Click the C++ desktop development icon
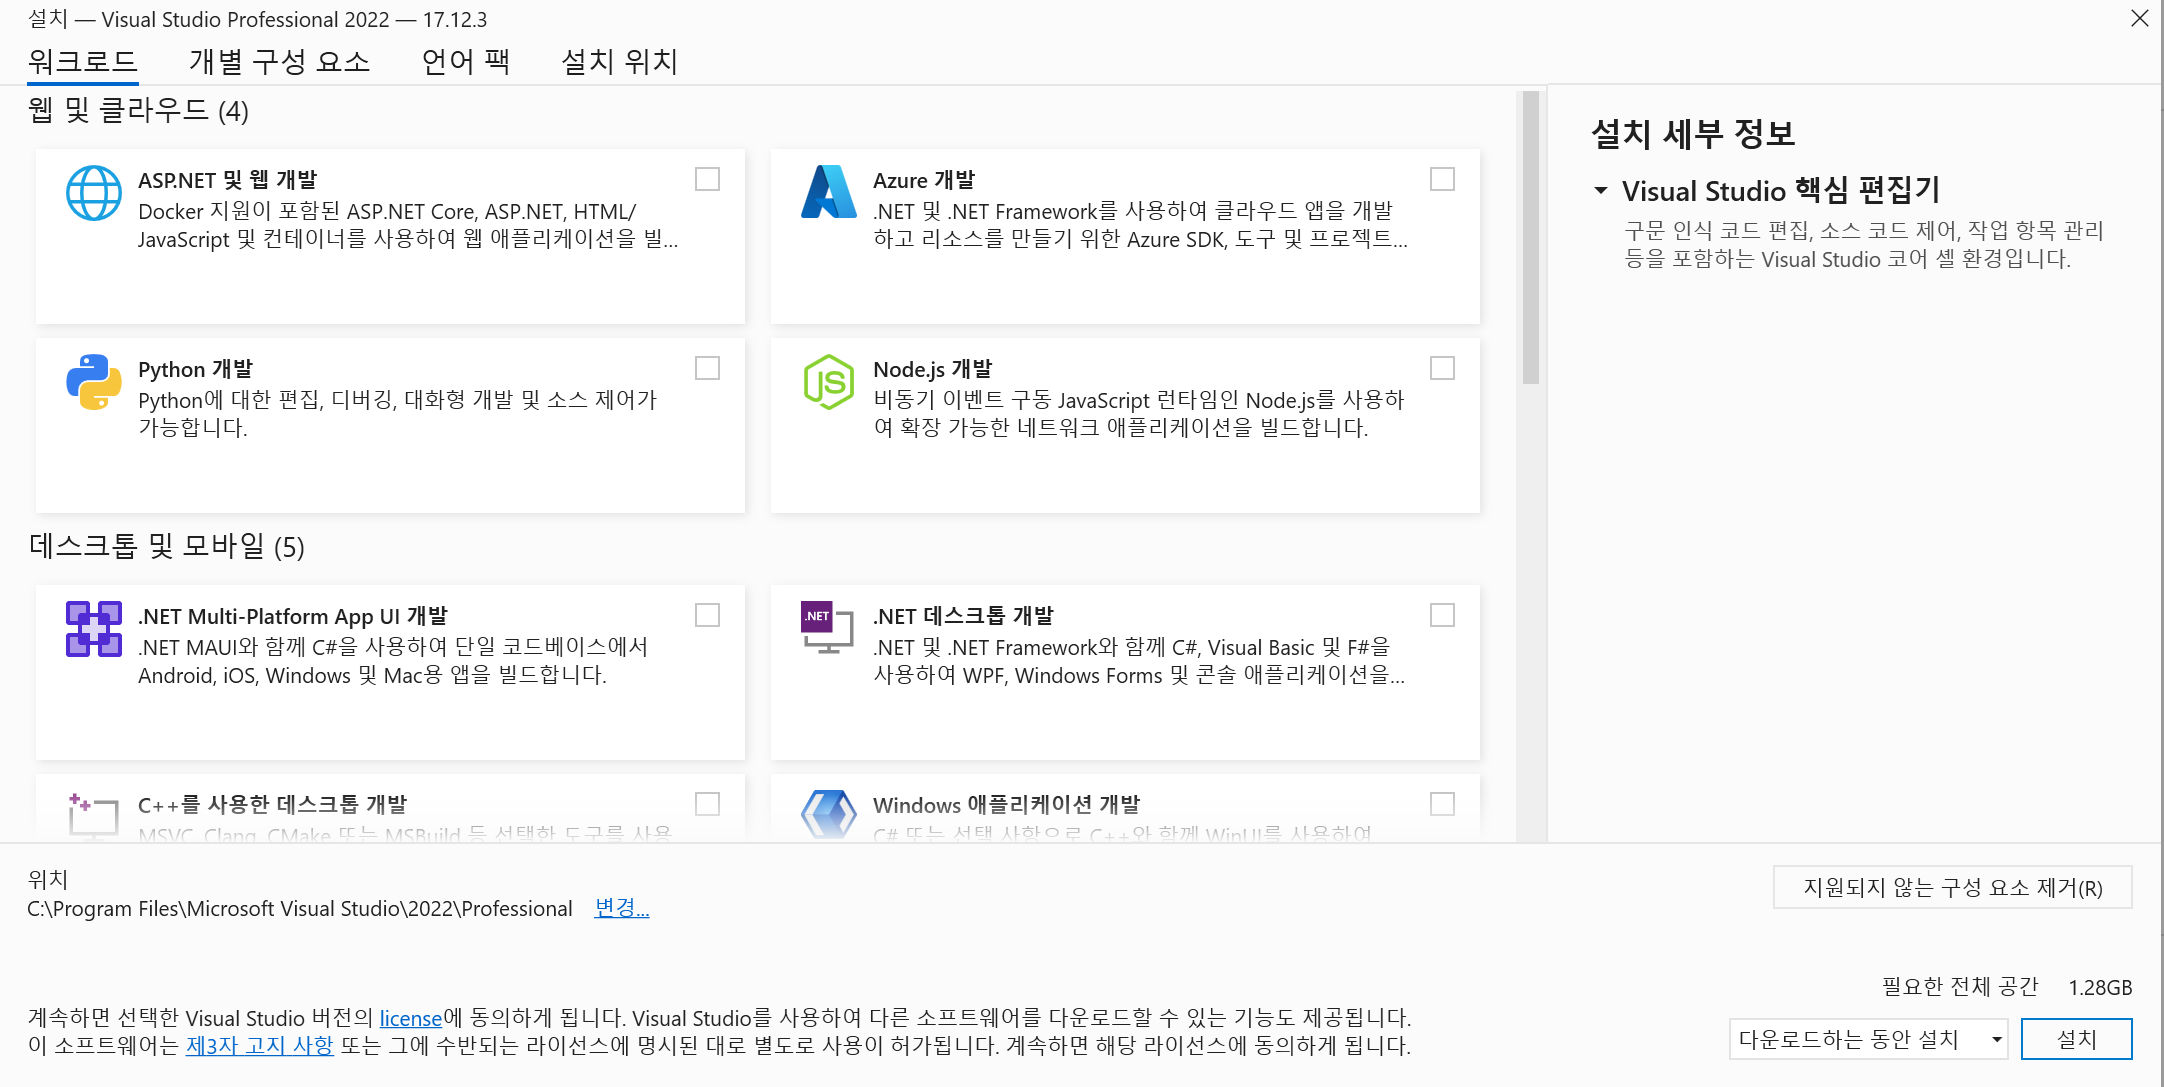2164x1087 pixels. 93,815
